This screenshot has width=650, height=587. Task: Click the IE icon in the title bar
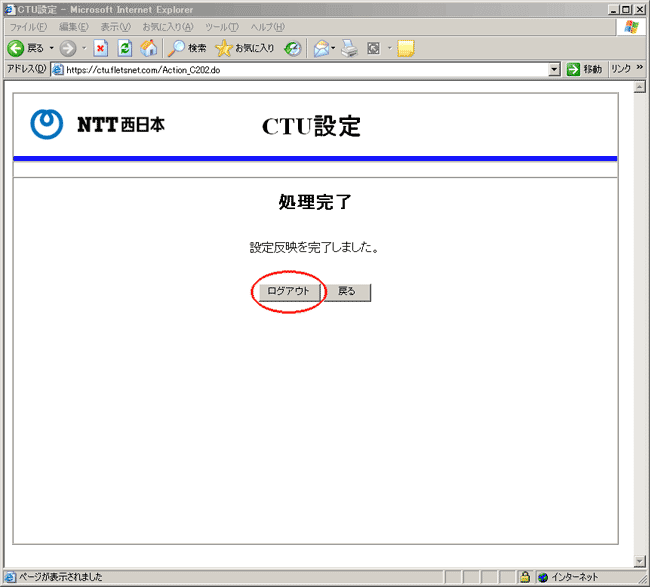pyautogui.click(x=9, y=9)
